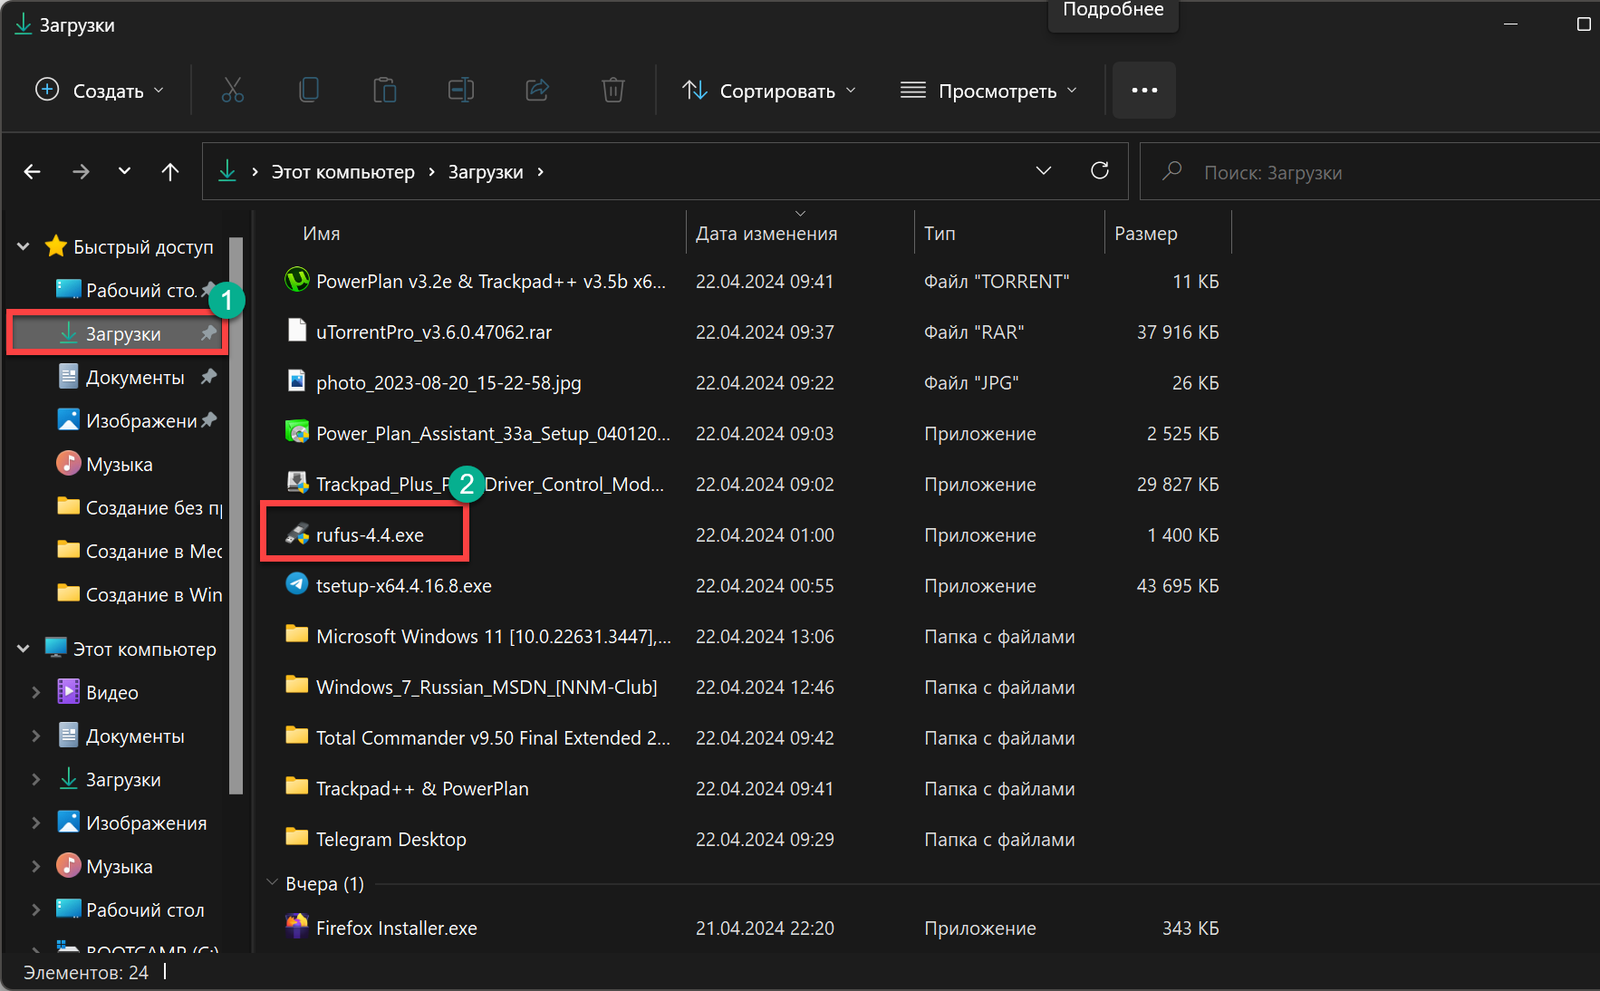The image size is (1600, 991).
Task: Collapse the Быстрый доступ tree node
Action: tap(23, 246)
